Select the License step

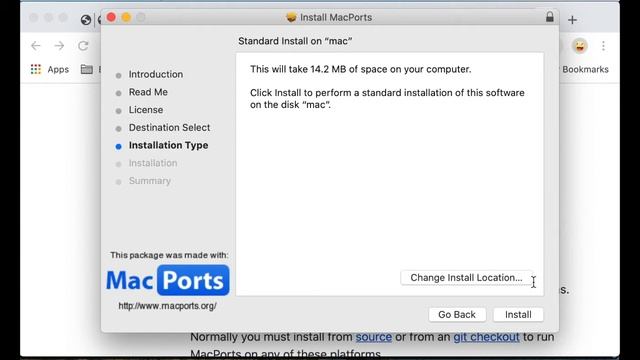pyautogui.click(x=146, y=110)
